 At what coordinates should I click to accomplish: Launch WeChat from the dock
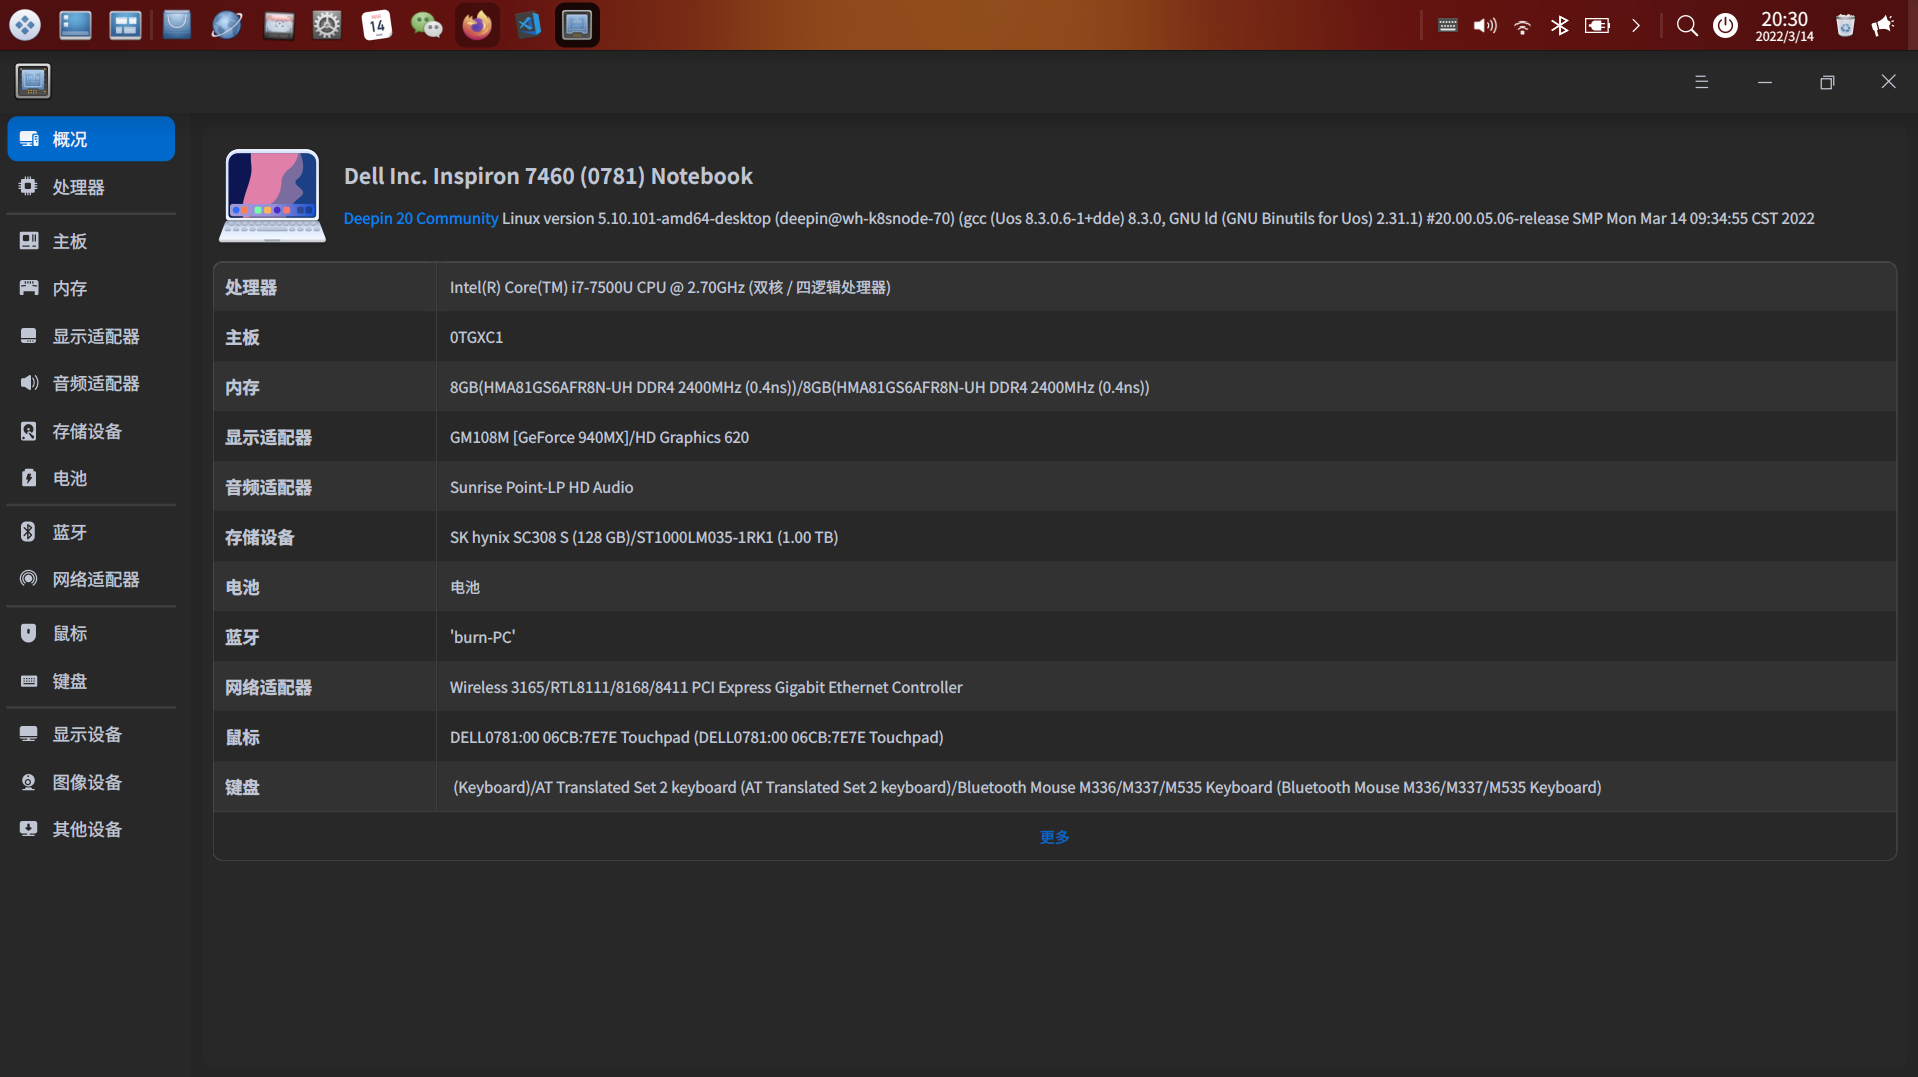click(427, 25)
